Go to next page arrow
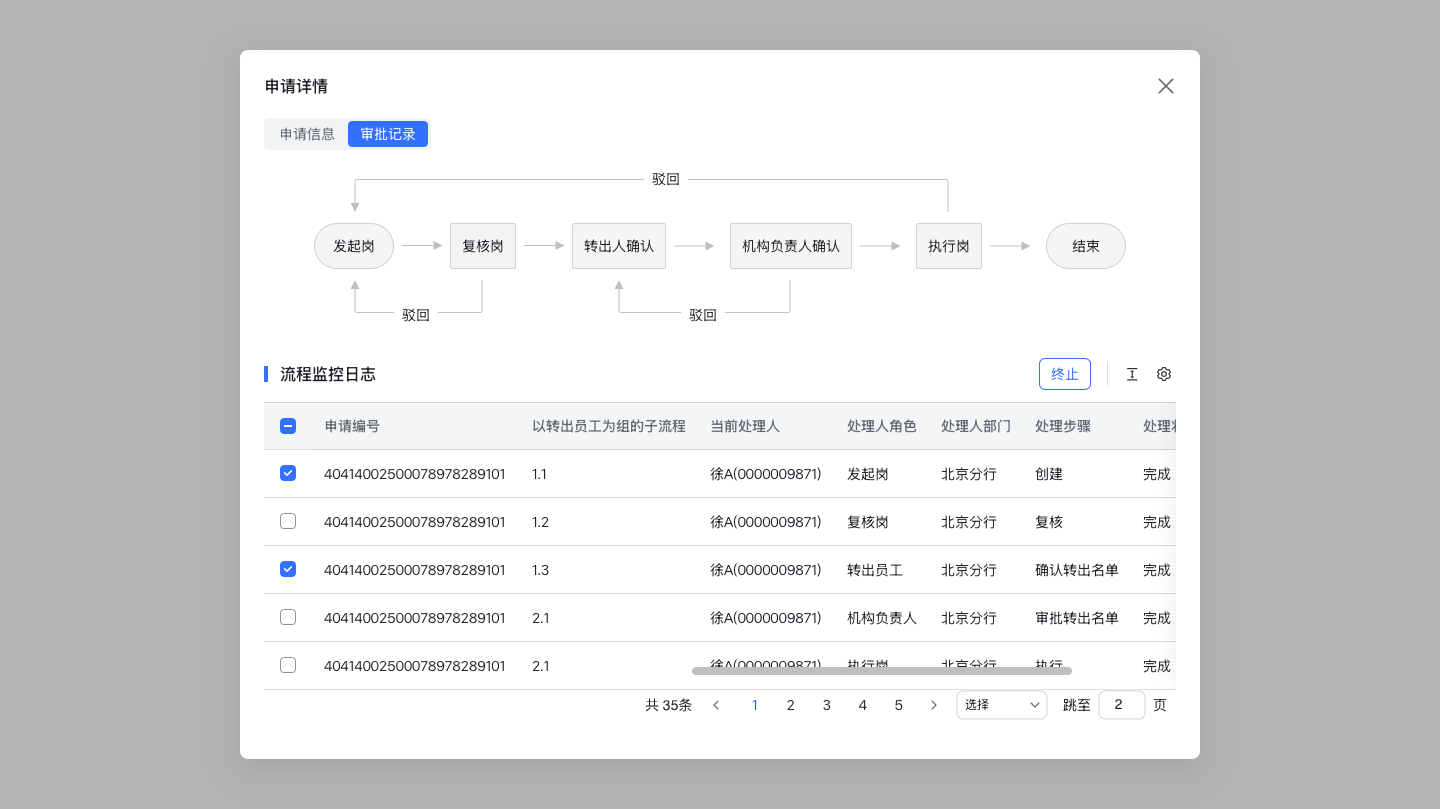The image size is (1440, 809). click(934, 705)
